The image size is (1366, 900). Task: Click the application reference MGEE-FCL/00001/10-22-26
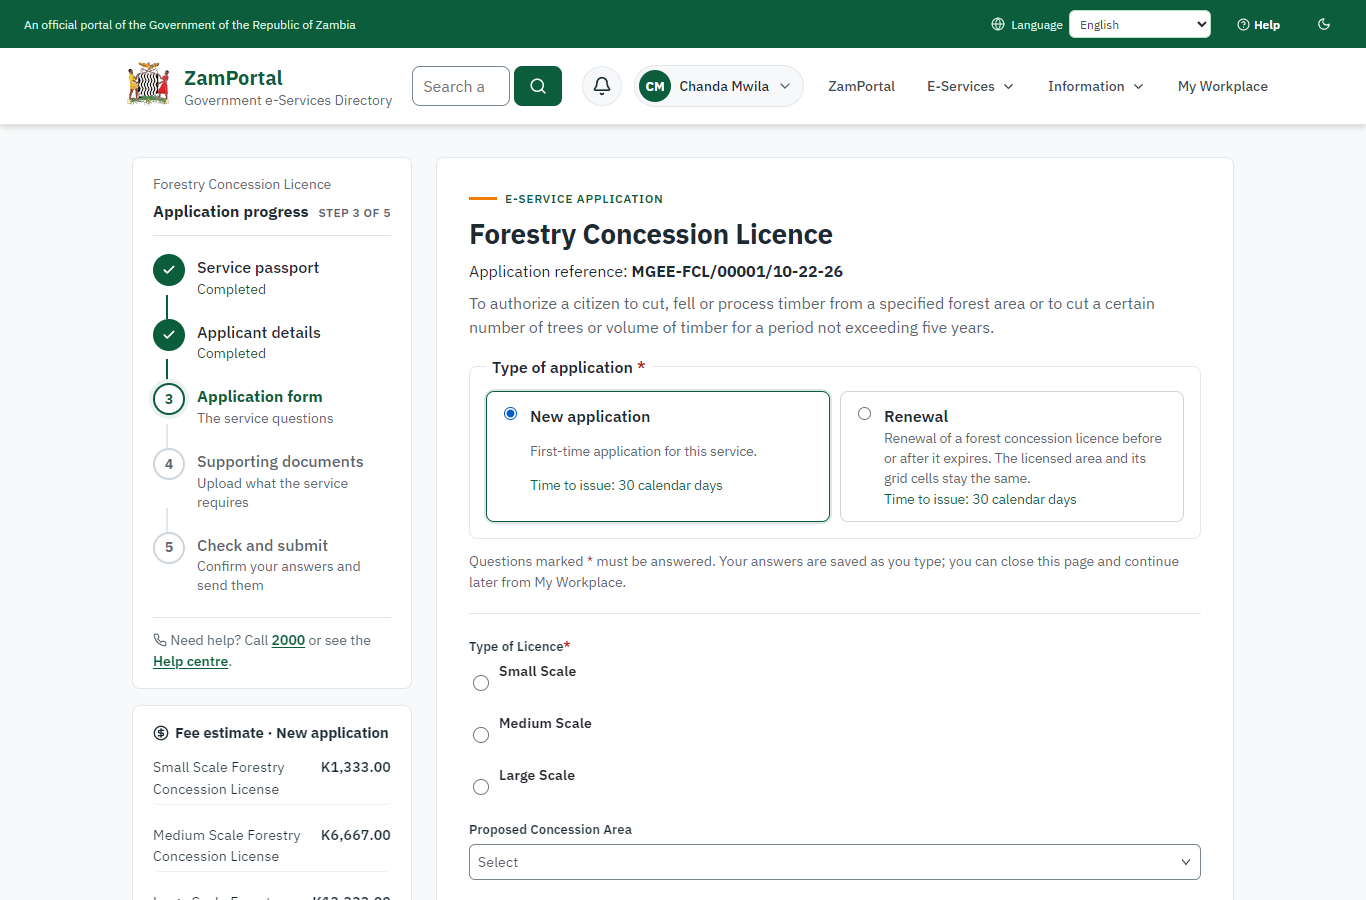click(737, 272)
